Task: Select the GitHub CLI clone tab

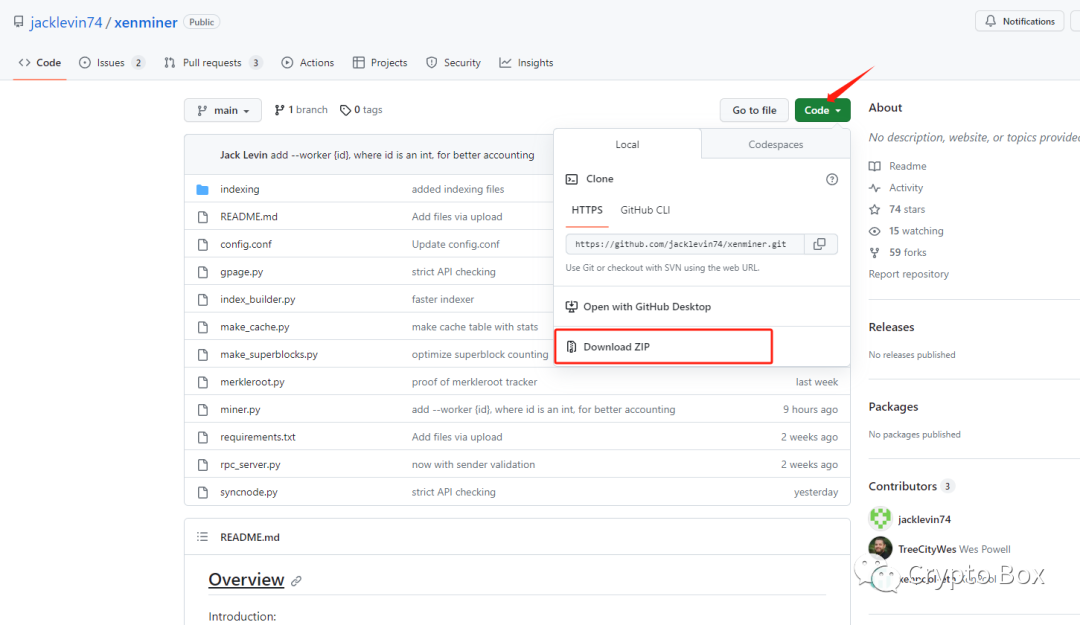Action: click(645, 210)
